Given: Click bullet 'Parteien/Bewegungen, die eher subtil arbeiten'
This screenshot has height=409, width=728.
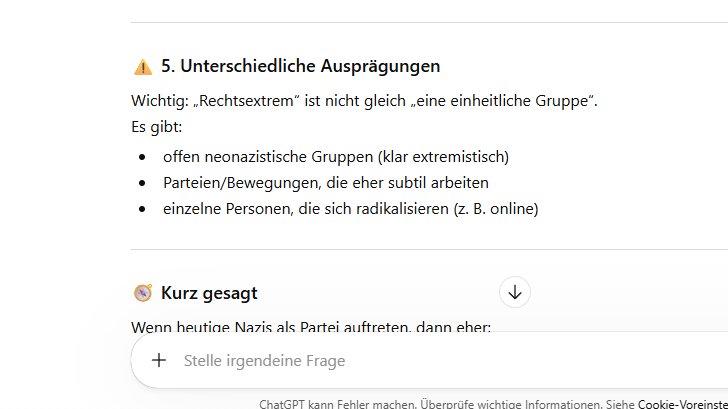Looking at the screenshot, I should (325, 183).
